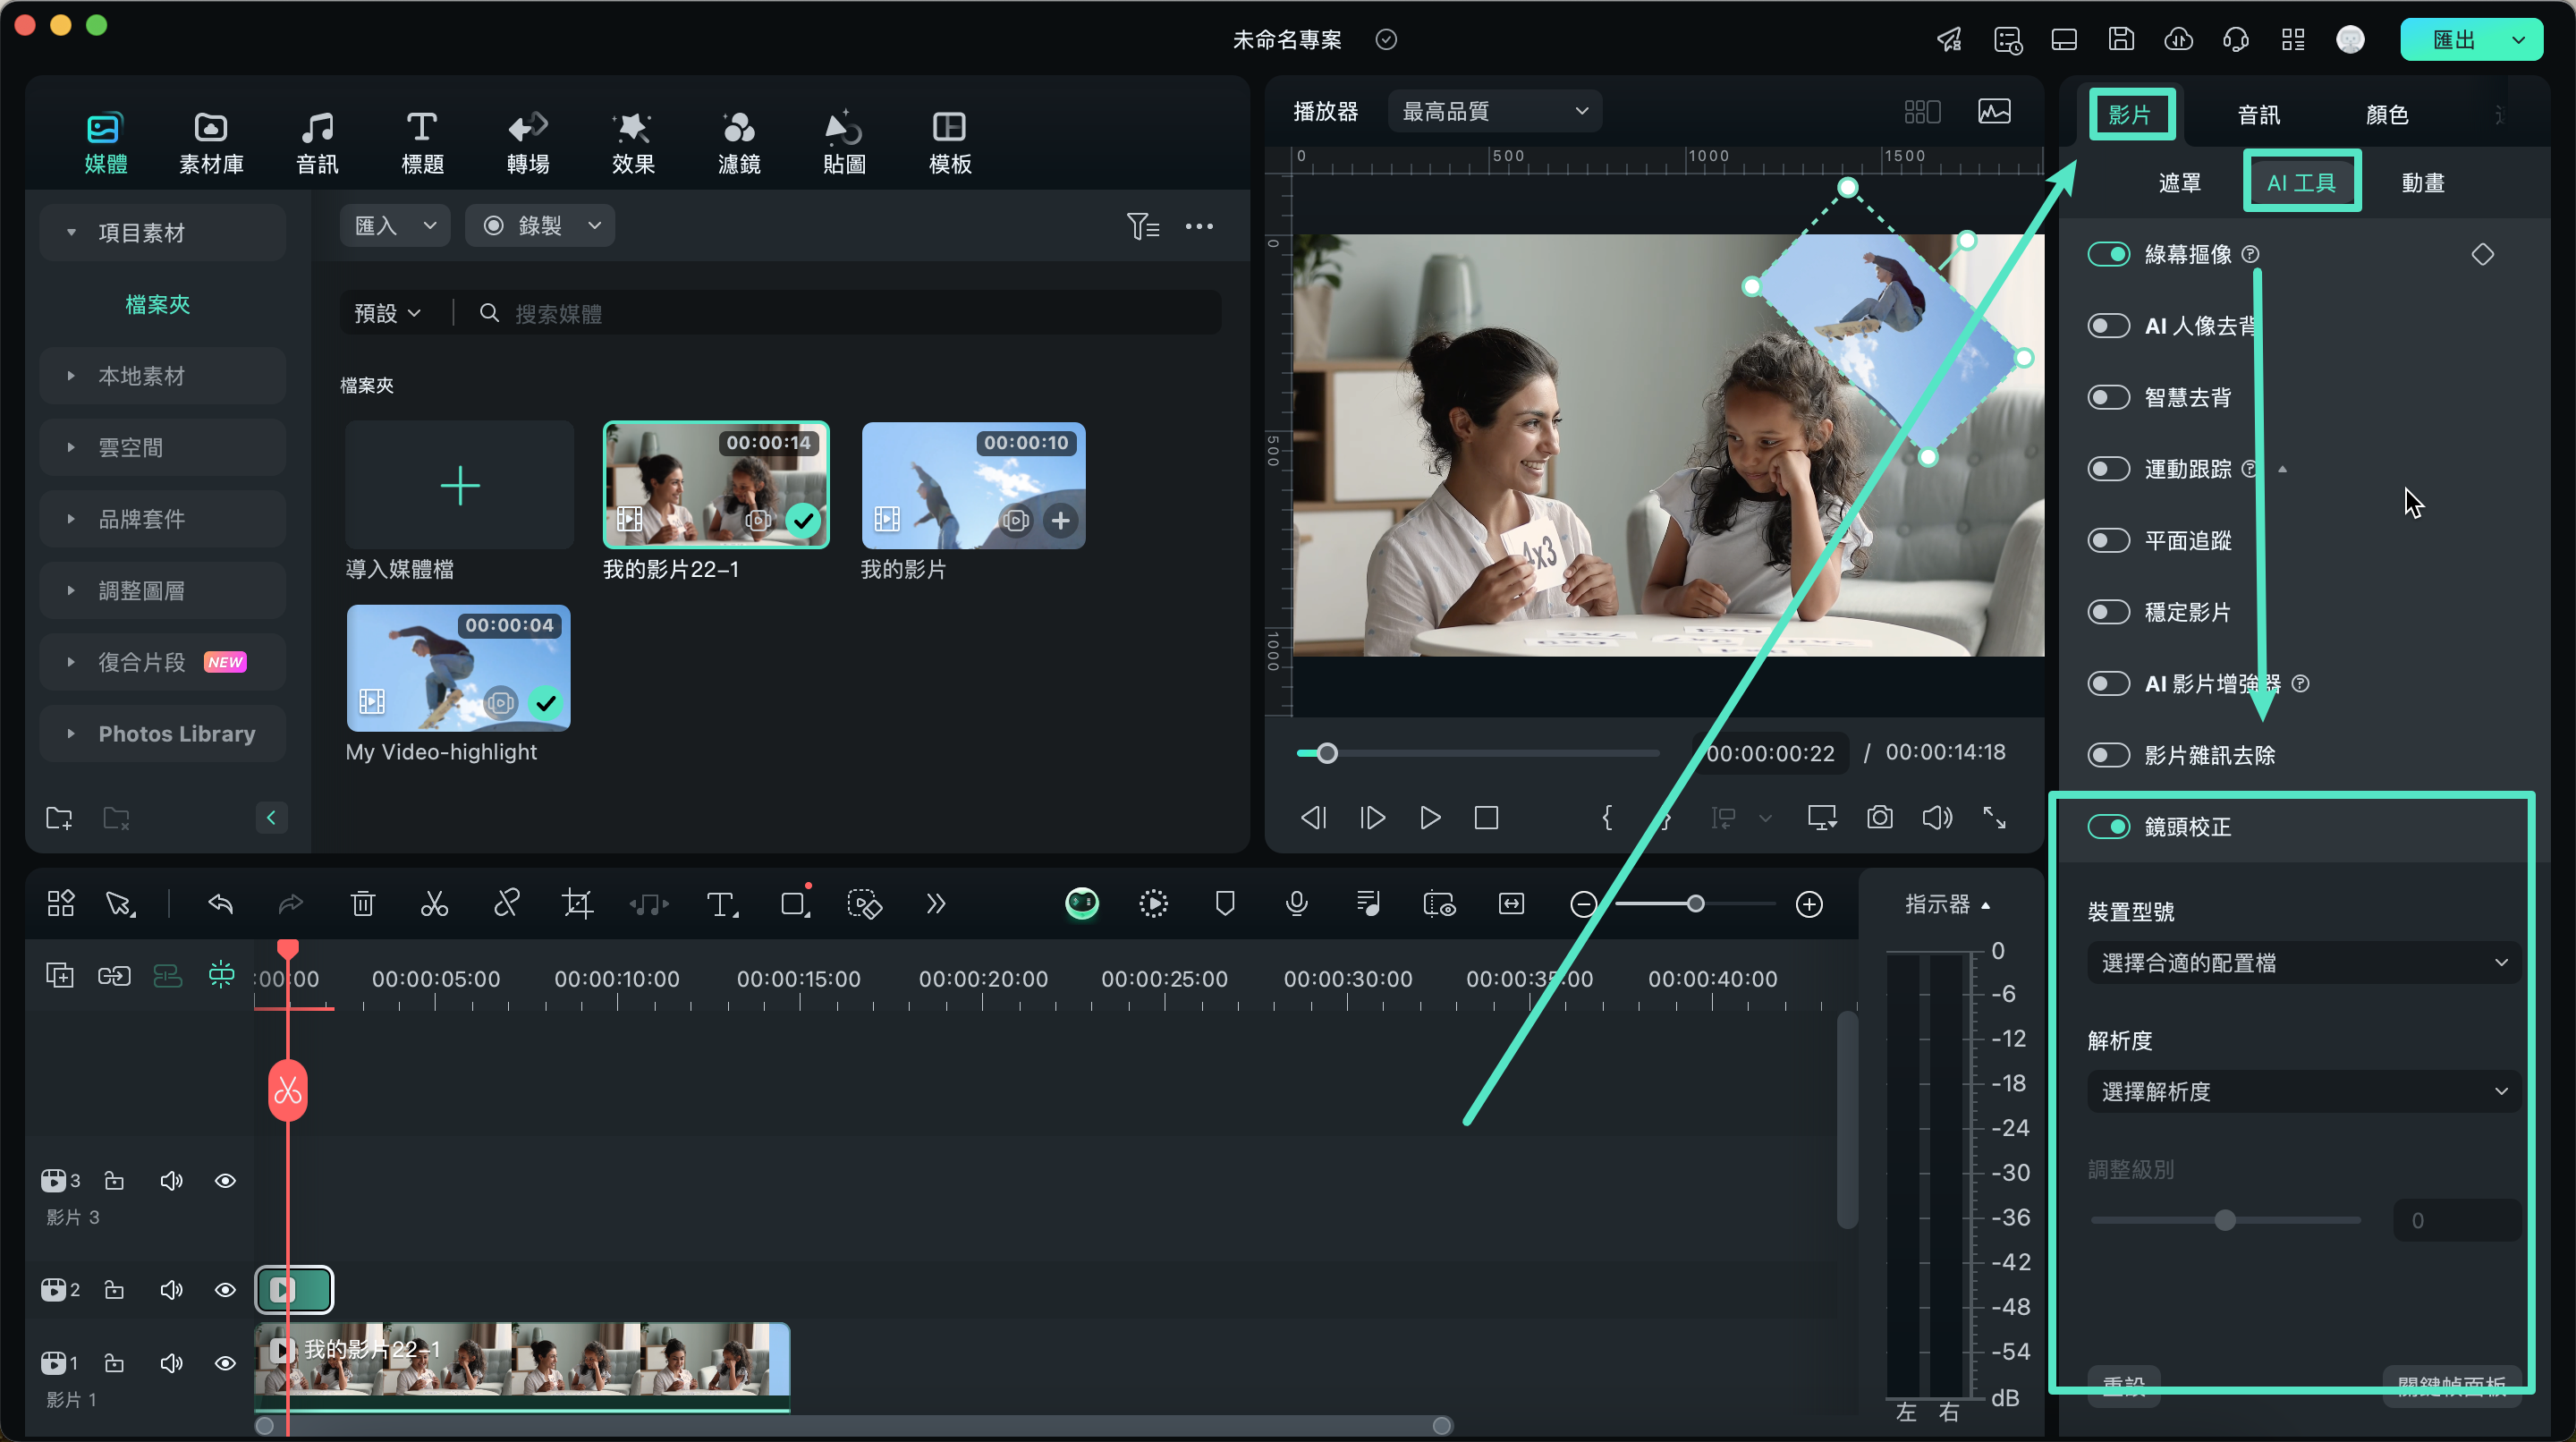Screen dimensions: 2576x1442
Task: Expand more timeline tools chevron
Action: [935, 904]
